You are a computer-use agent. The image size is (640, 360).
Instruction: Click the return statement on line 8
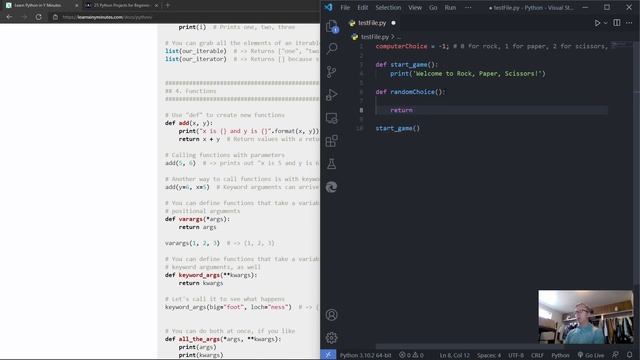pyautogui.click(x=401, y=110)
